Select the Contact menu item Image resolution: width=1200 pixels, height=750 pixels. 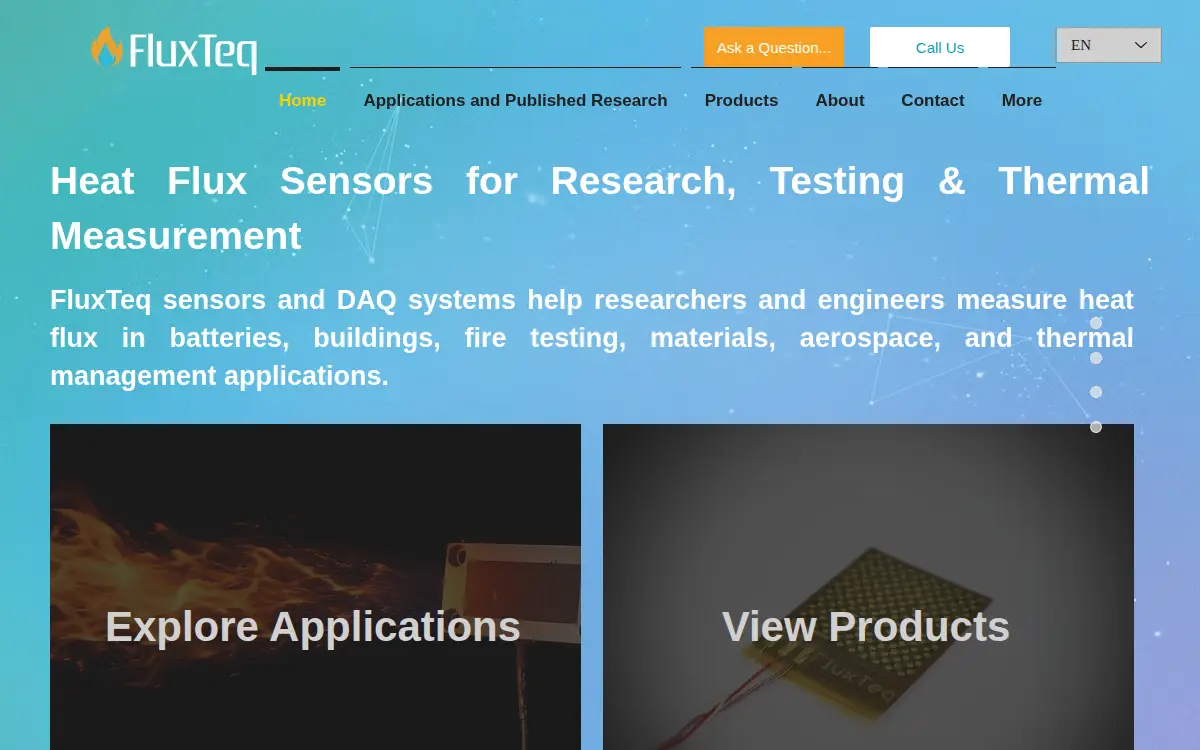(x=933, y=100)
